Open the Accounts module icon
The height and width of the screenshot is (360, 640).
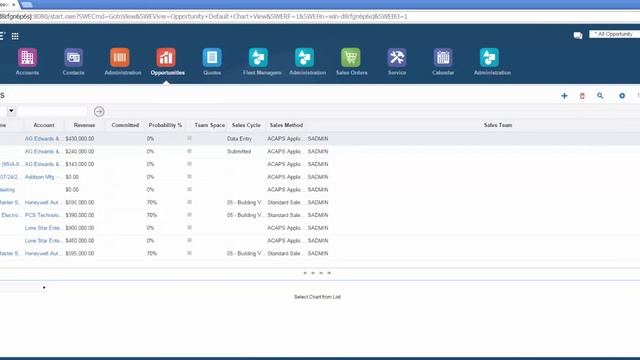[x=27, y=58]
